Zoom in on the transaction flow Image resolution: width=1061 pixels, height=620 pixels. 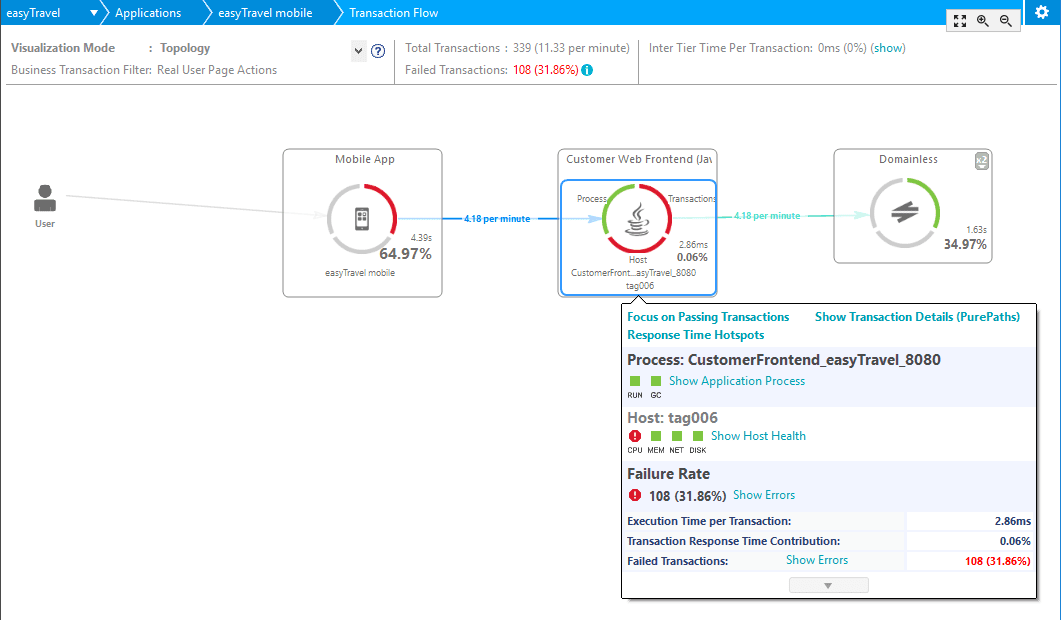(983, 21)
